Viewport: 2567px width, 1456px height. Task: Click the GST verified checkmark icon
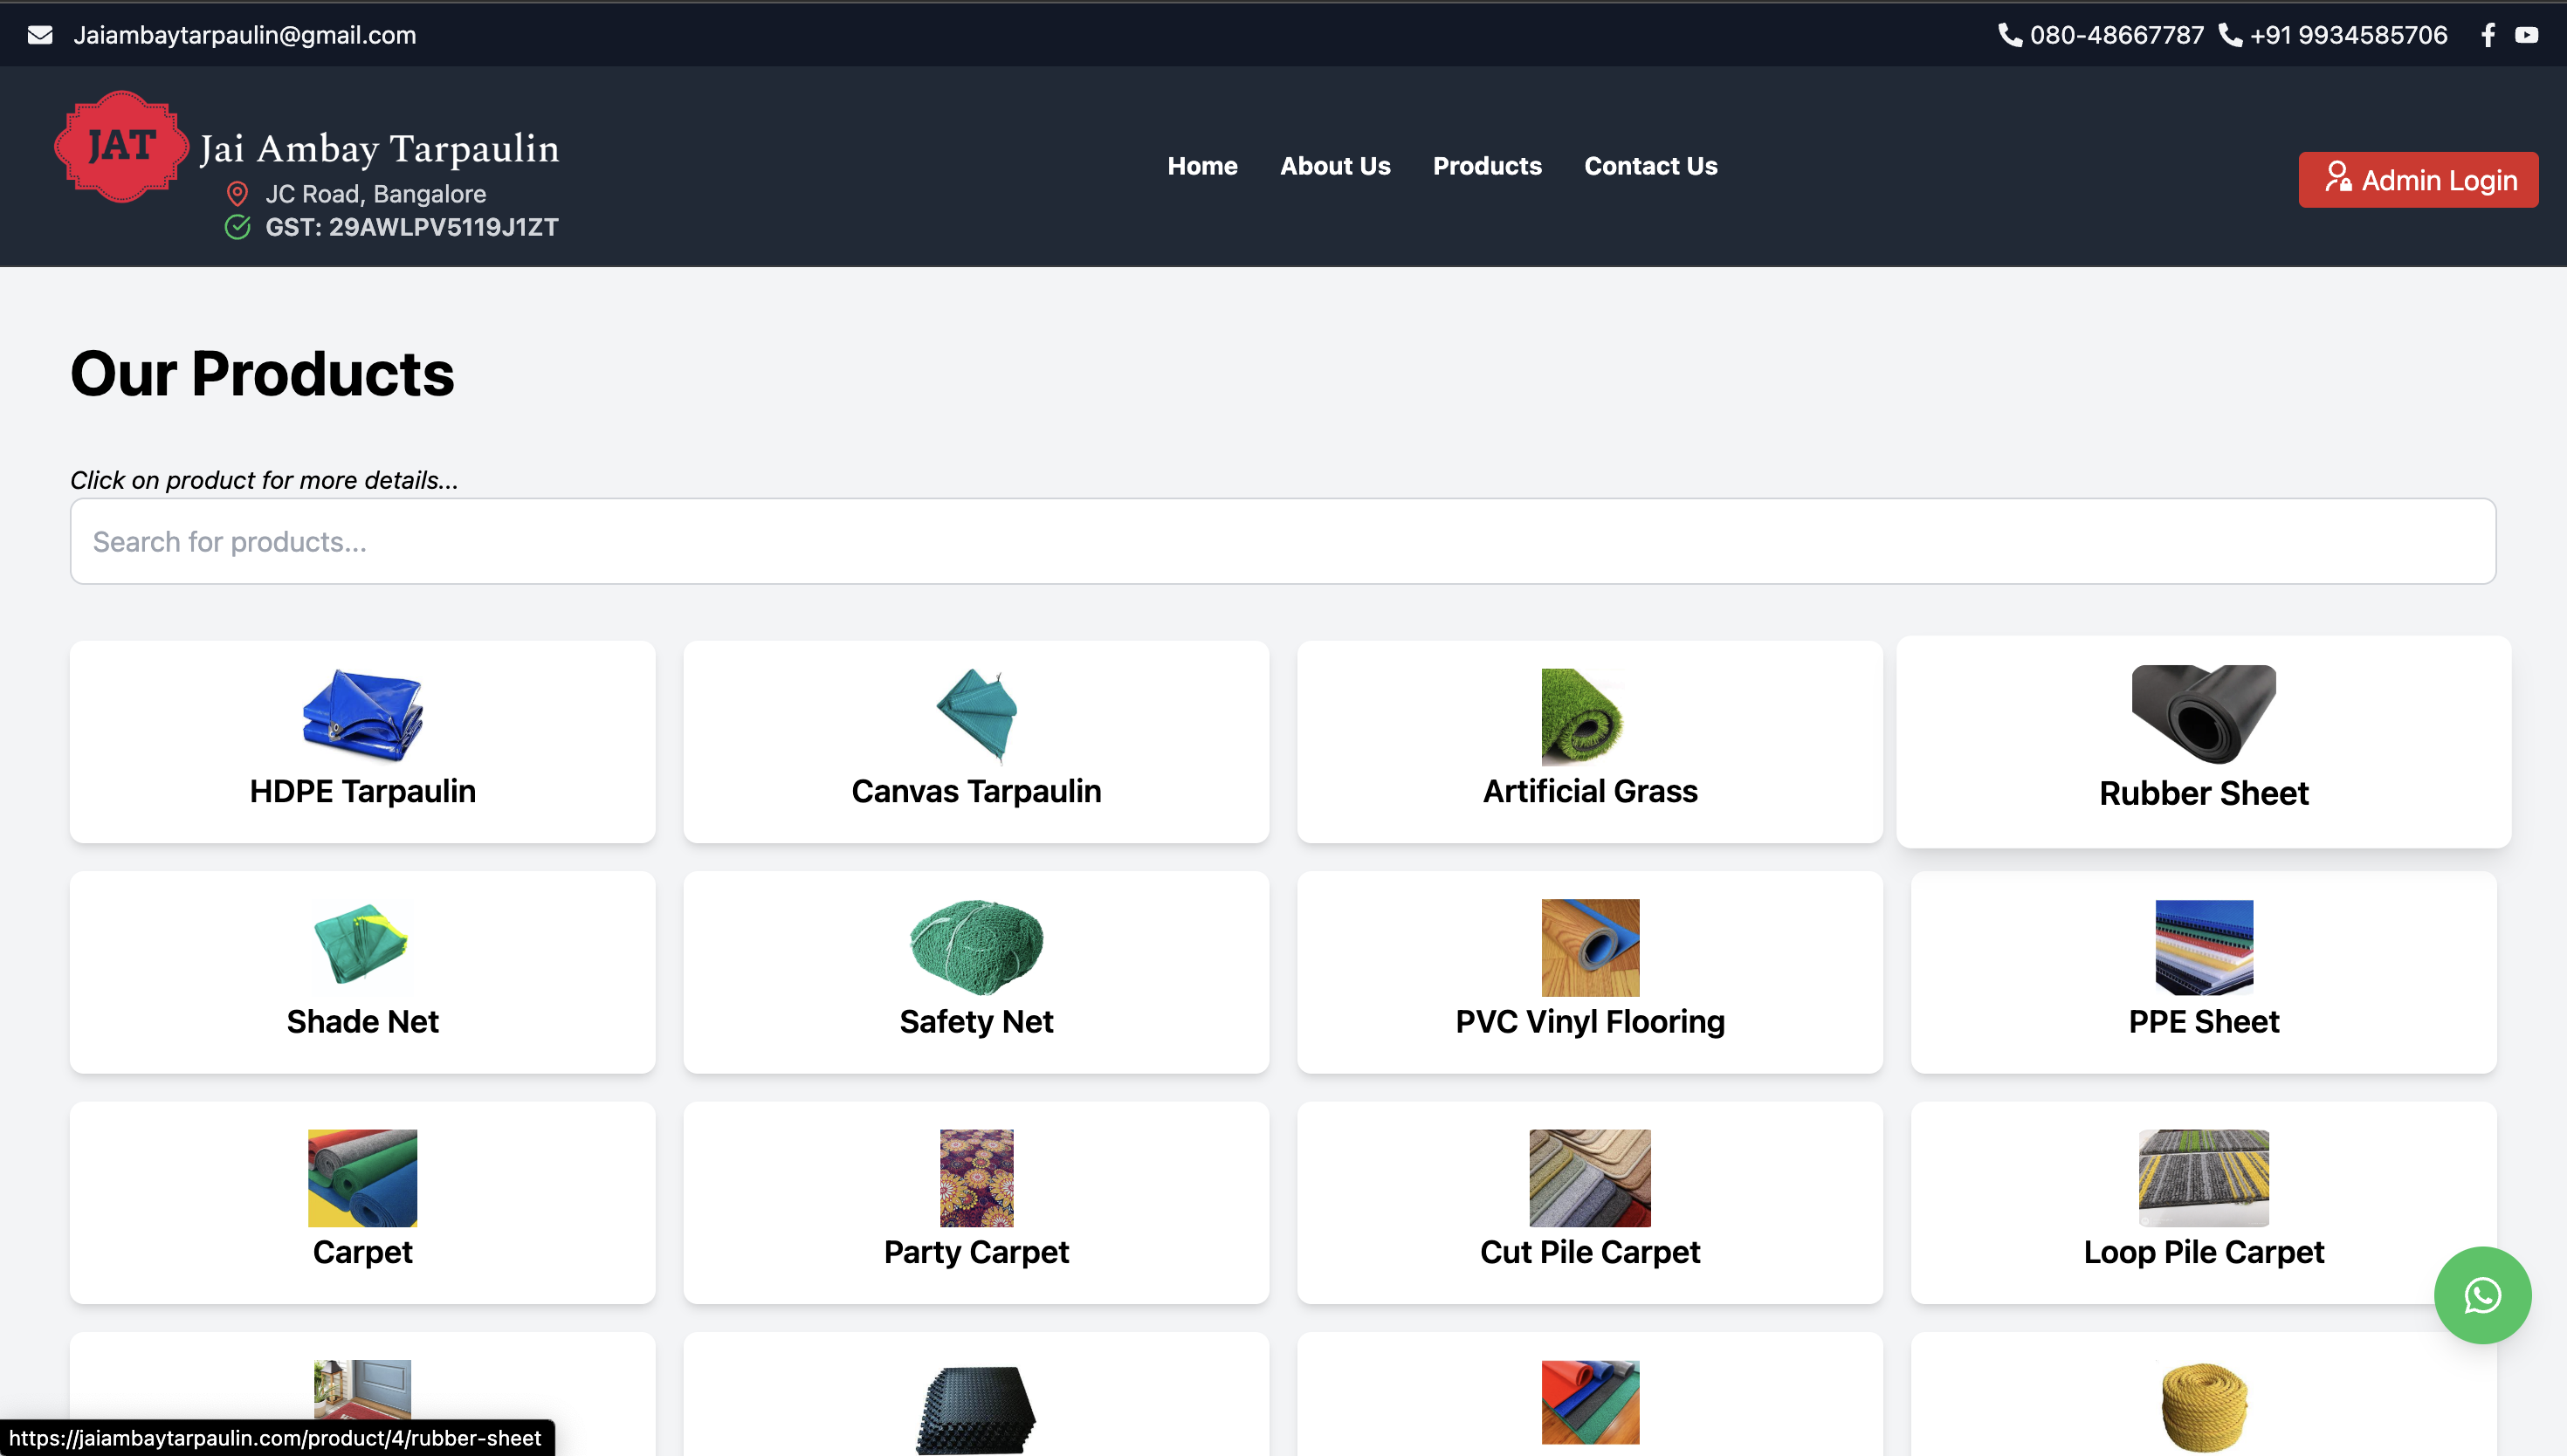[237, 227]
